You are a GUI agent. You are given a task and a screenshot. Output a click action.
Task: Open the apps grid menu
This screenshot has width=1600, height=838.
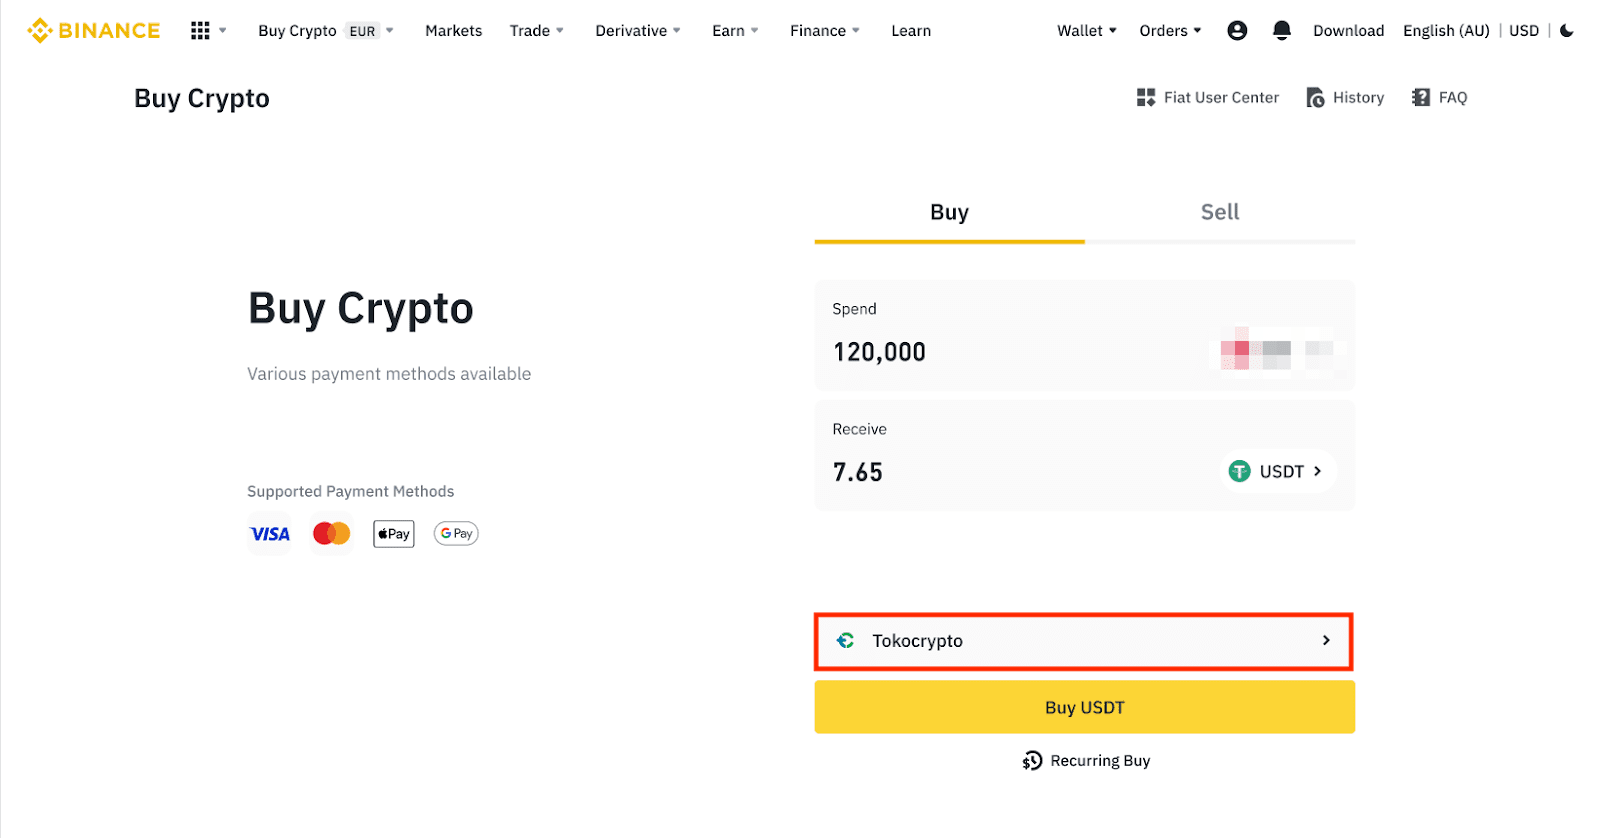click(200, 31)
